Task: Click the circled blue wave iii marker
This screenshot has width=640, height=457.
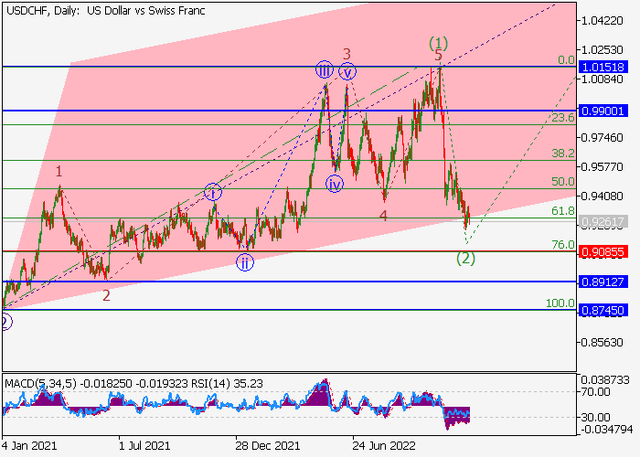Action: [324, 70]
